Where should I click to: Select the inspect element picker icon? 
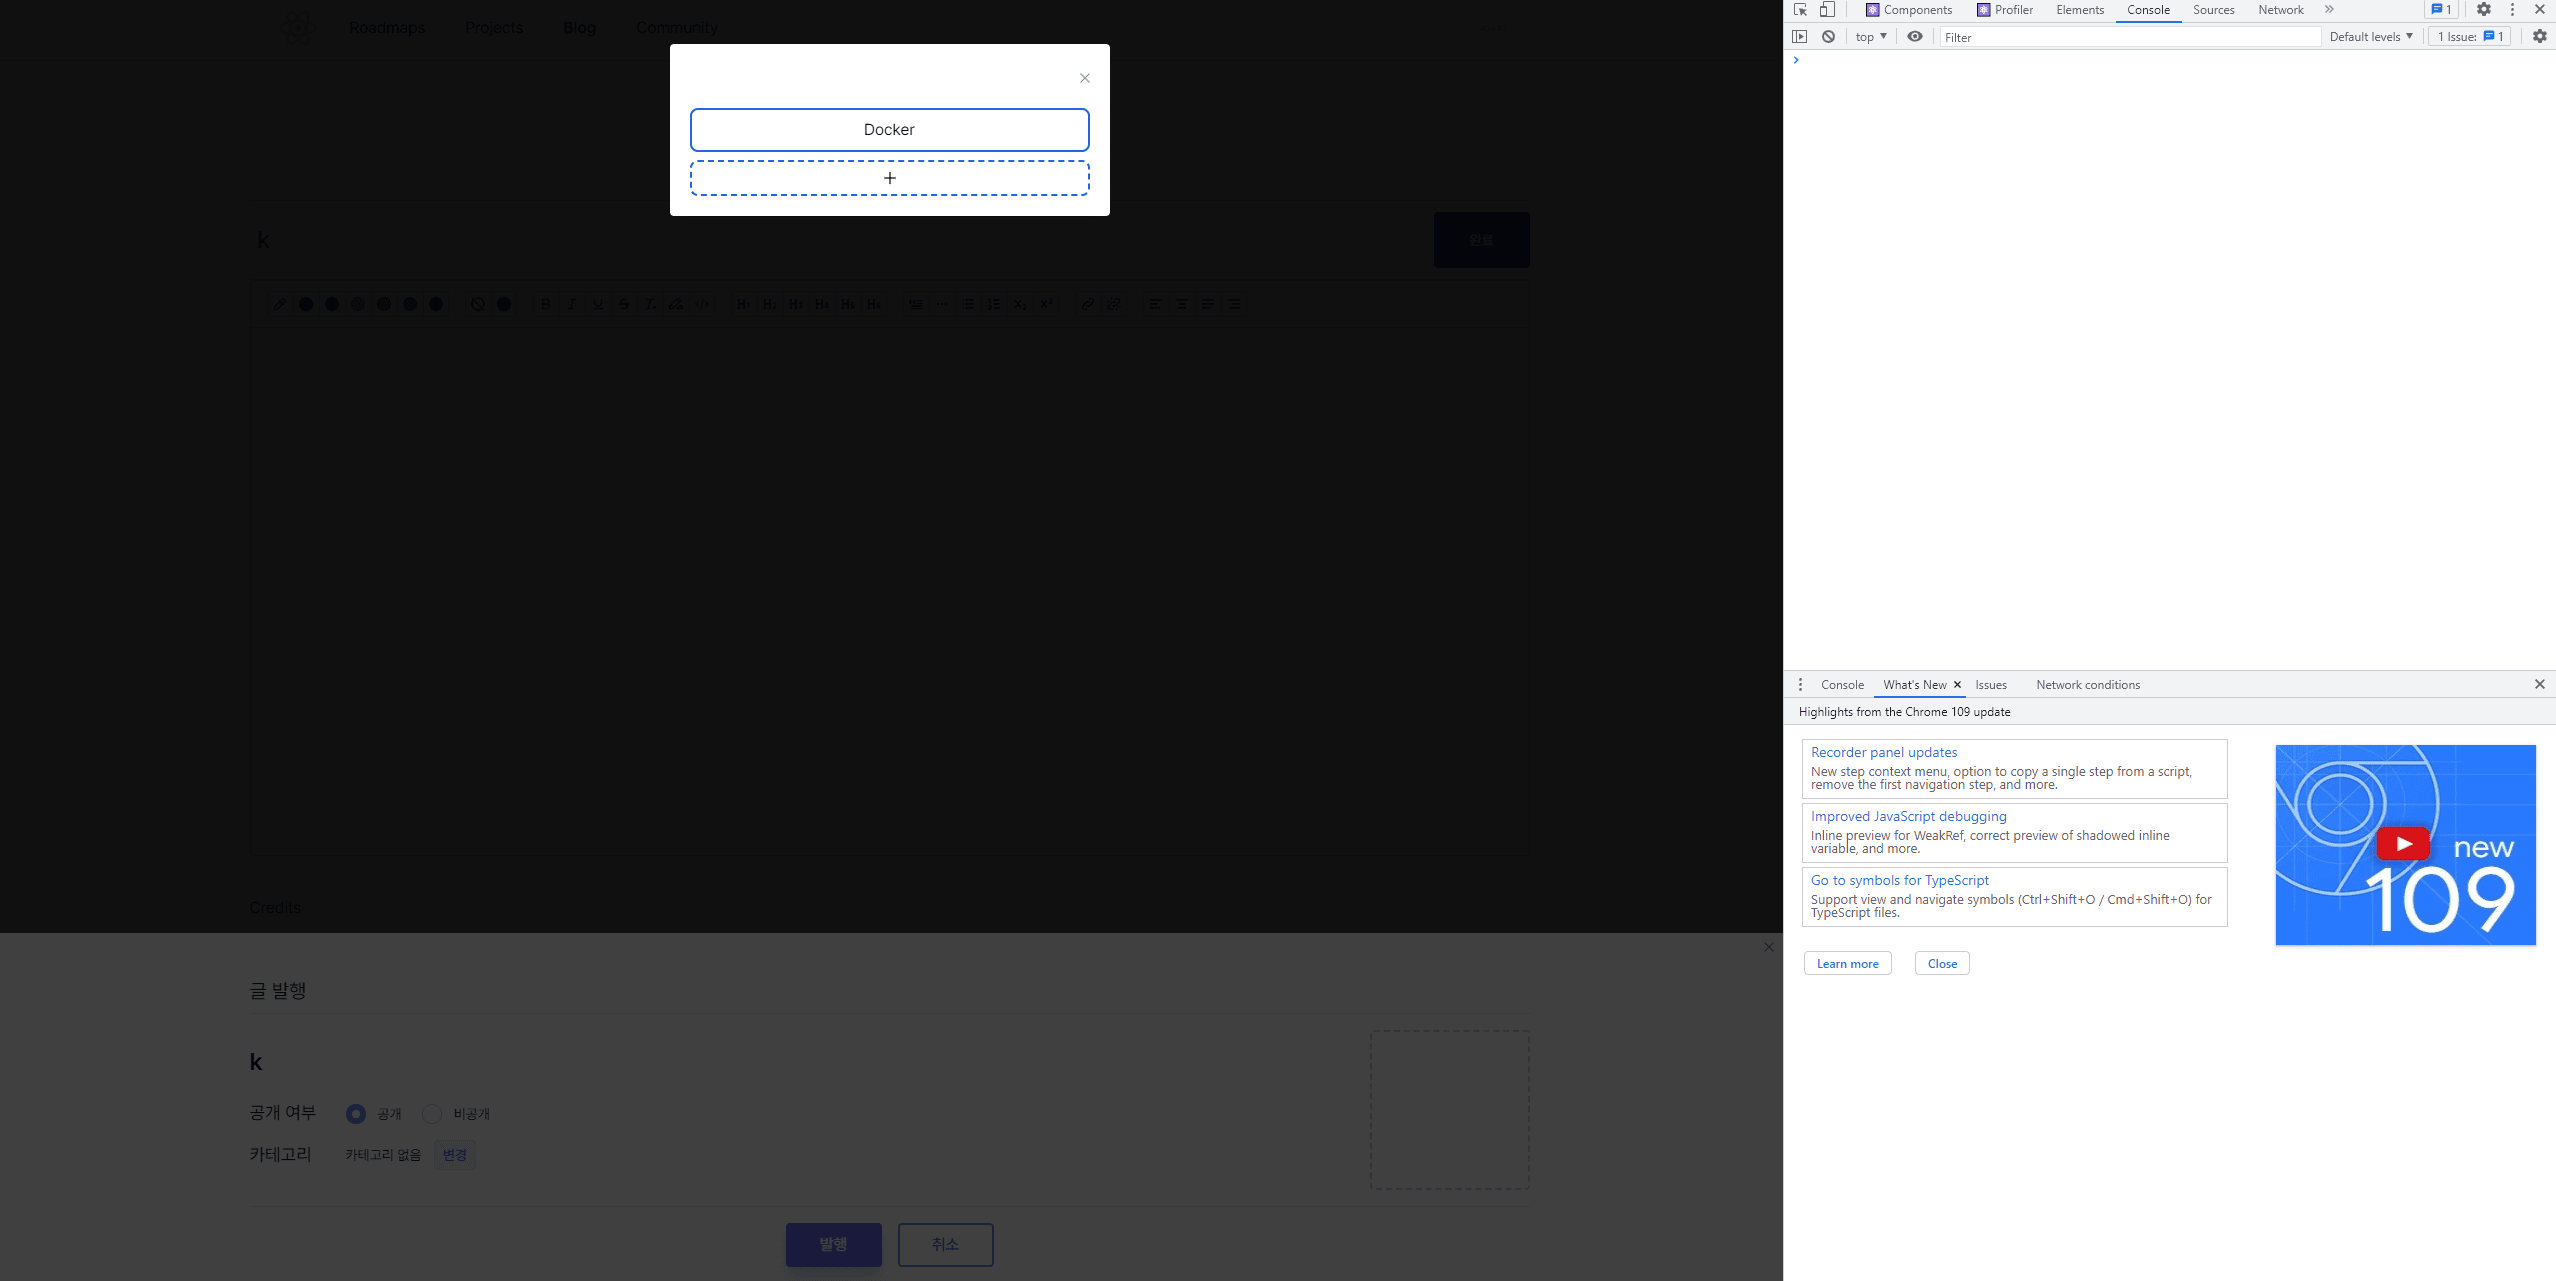click(1800, 10)
